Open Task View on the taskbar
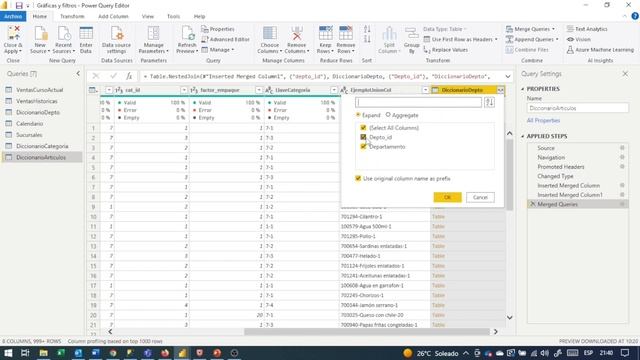Image resolution: width=640 pixels, height=360 pixels. tap(25, 353)
